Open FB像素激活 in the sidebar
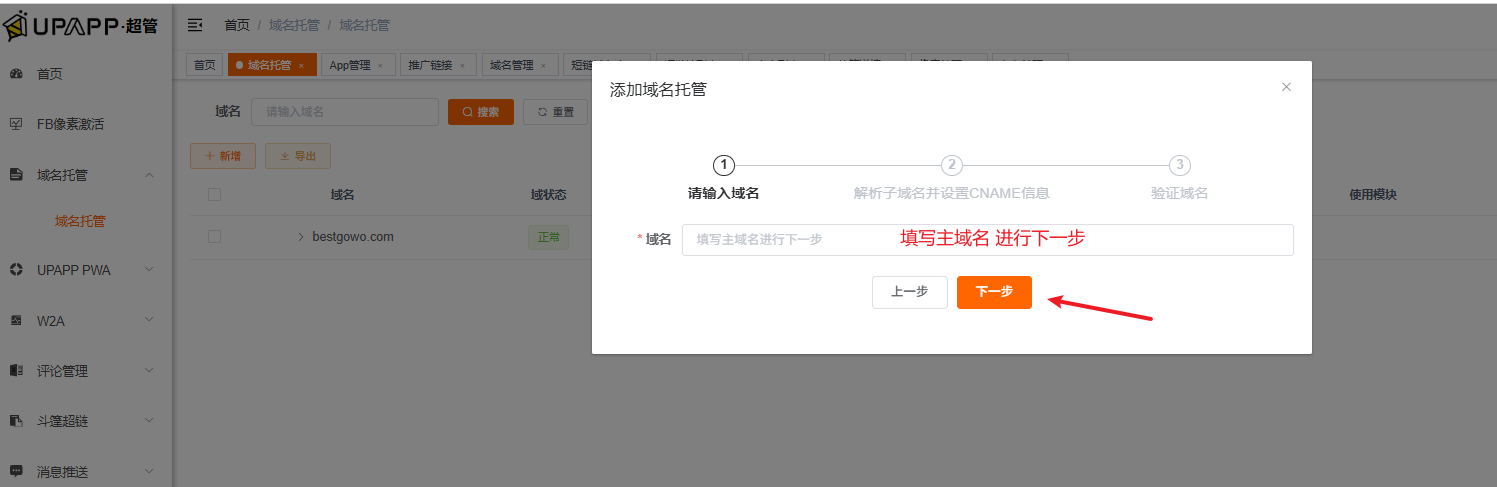 pyautogui.click(x=70, y=125)
